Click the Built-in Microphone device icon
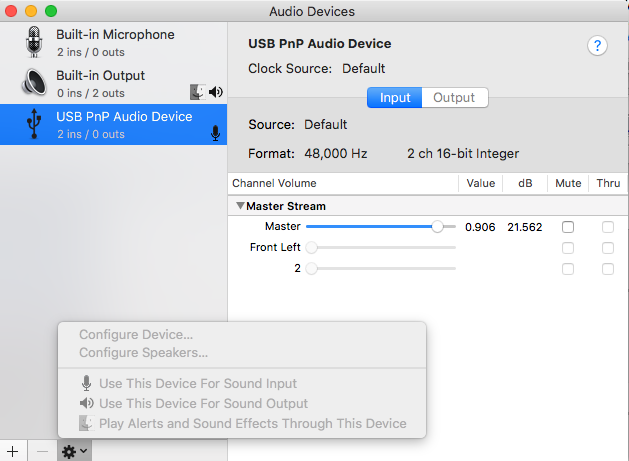This screenshot has height=461, width=629. 34,42
